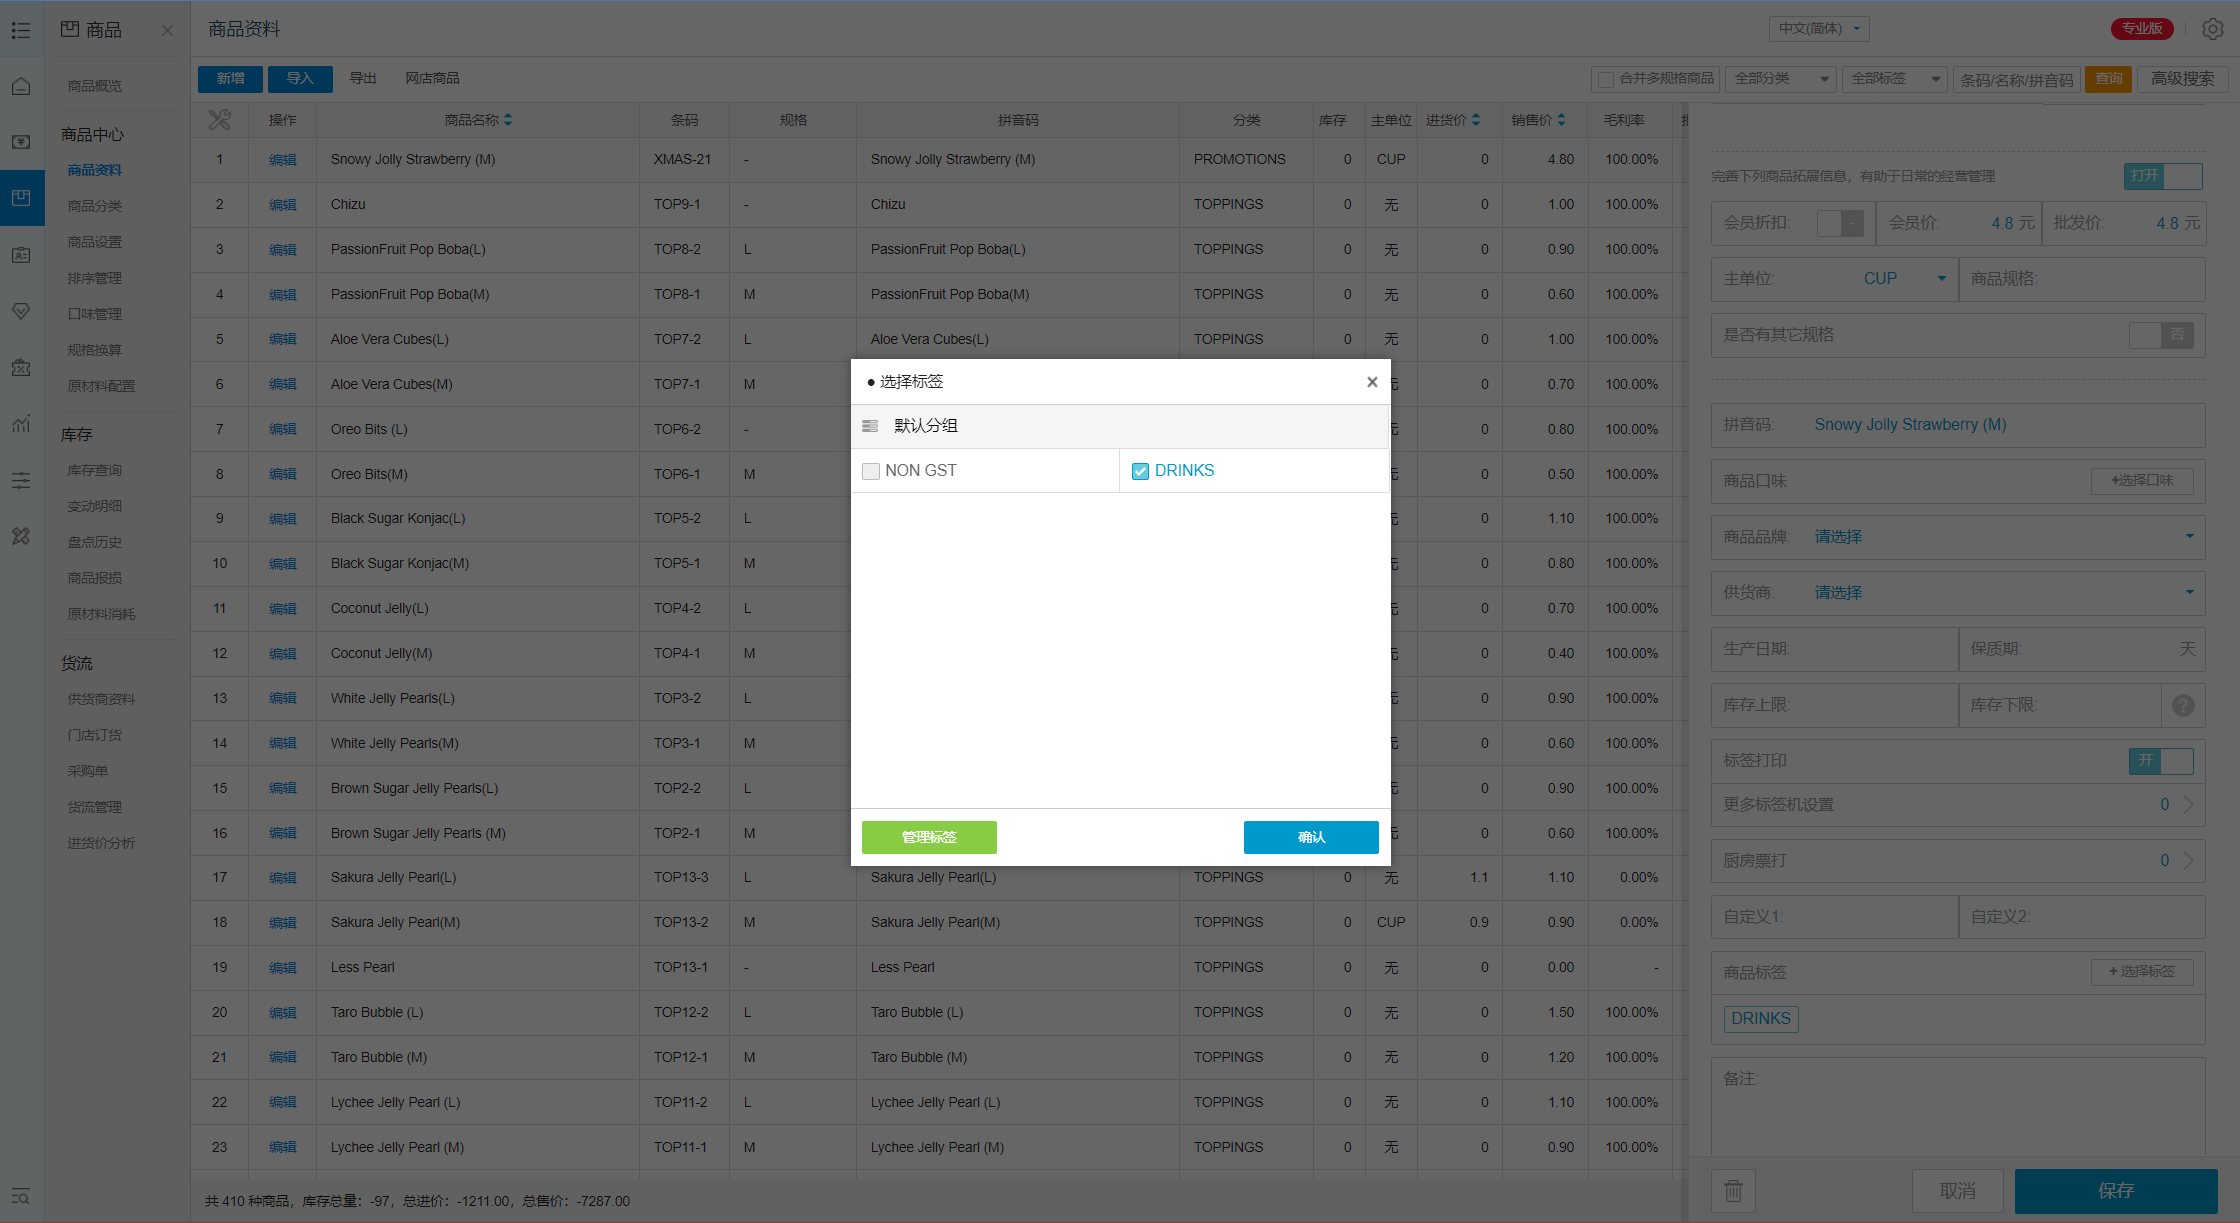Open the language dropdown 中文(简体)
Viewport: 2240px width, 1223px height.
click(x=1819, y=29)
